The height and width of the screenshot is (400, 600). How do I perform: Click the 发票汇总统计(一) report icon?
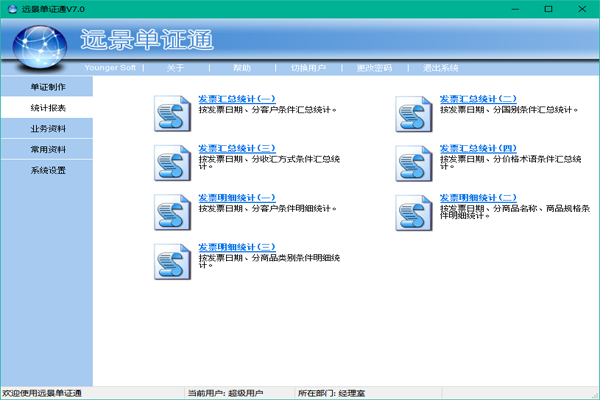click(172, 114)
